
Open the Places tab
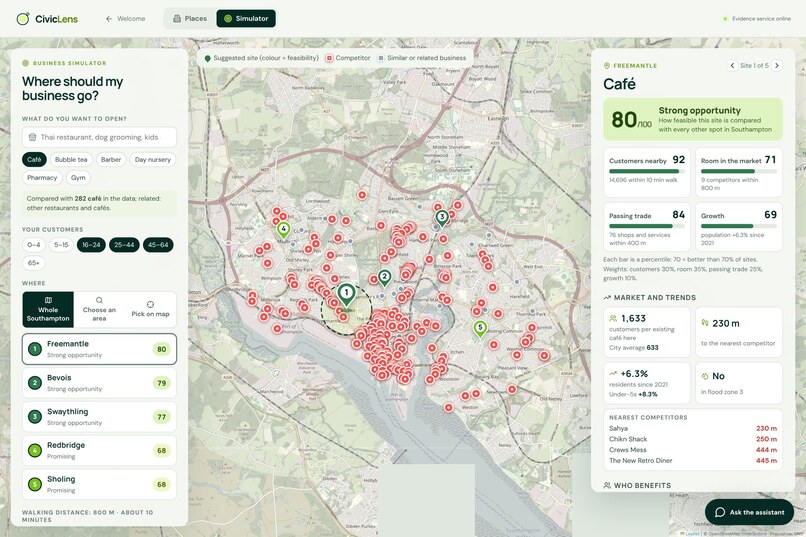pos(190,18)
